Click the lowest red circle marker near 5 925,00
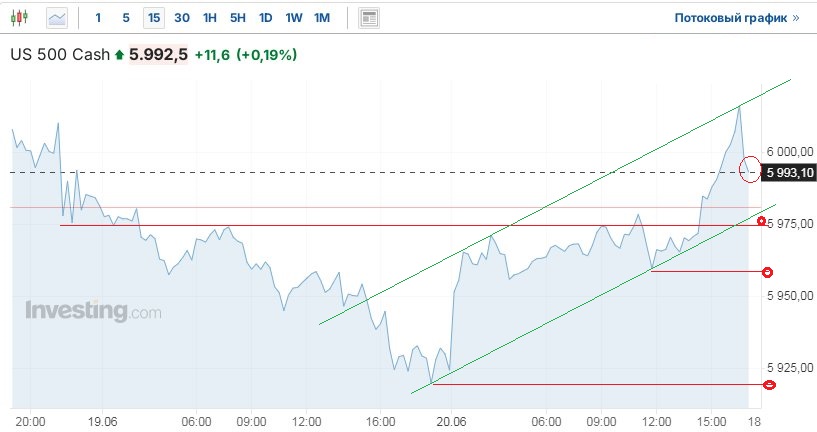 pyautogui.click(x=769, y=384)
